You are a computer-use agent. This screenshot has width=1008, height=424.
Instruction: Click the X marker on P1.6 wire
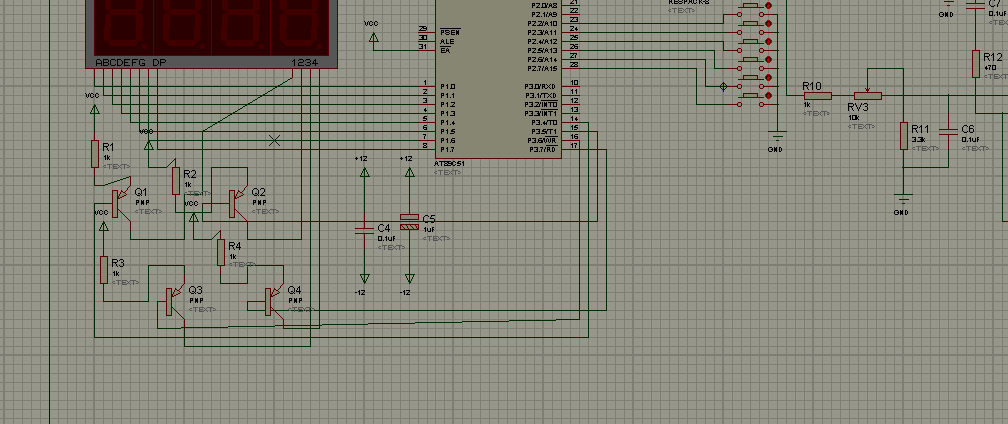coord(274,140)
